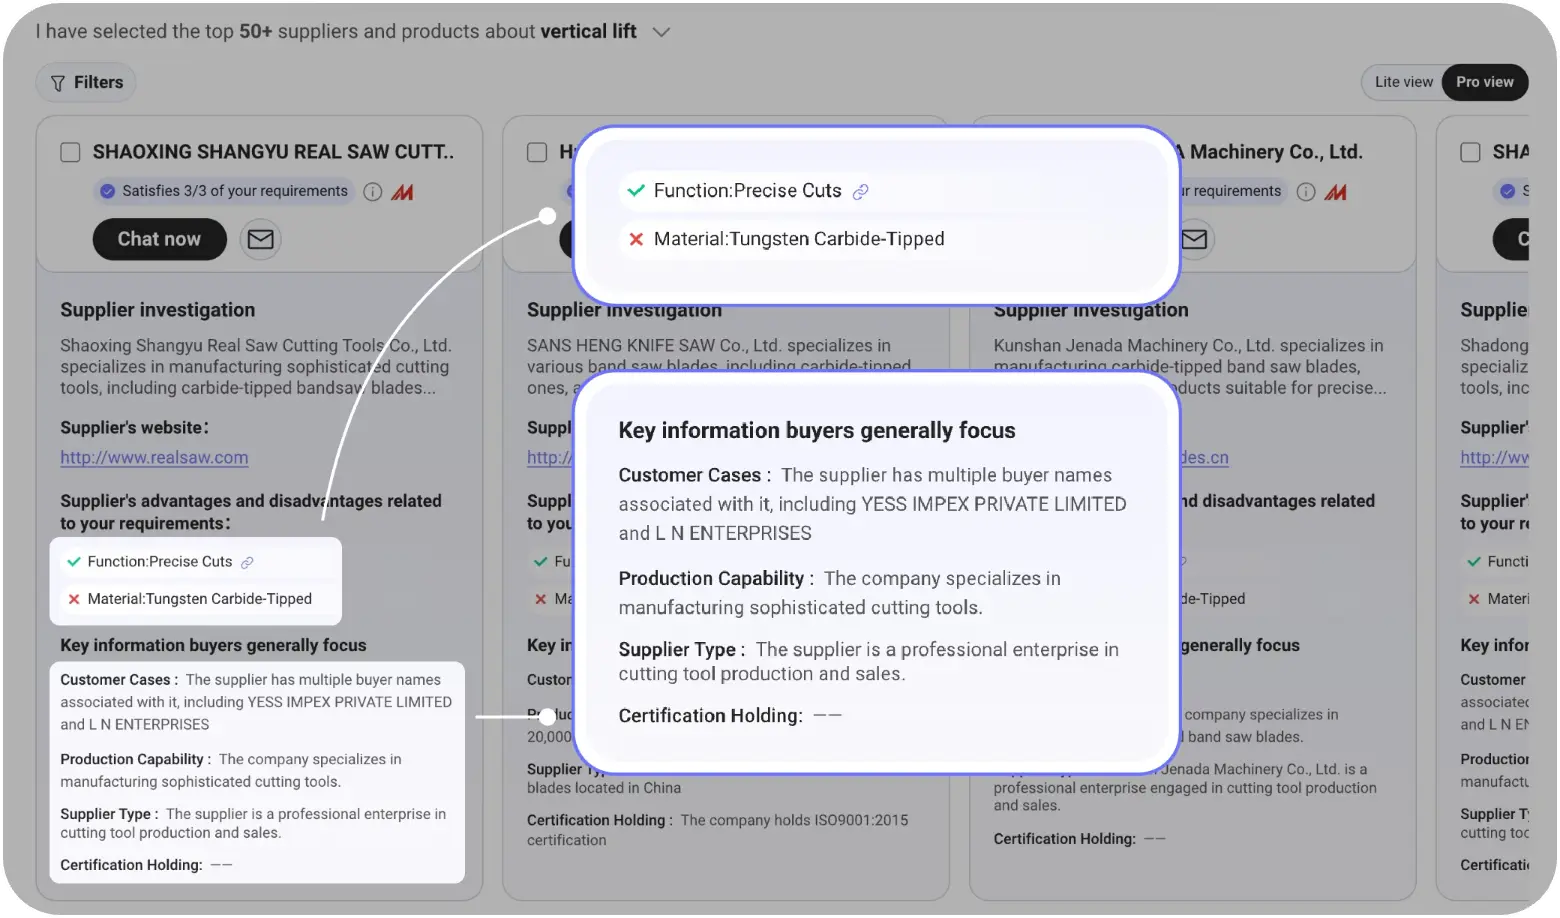The image size is (1560, 918).
Task: Expand the vertical lift dropdown chevron
Action: pyautogui.click(x=661, y=32)
